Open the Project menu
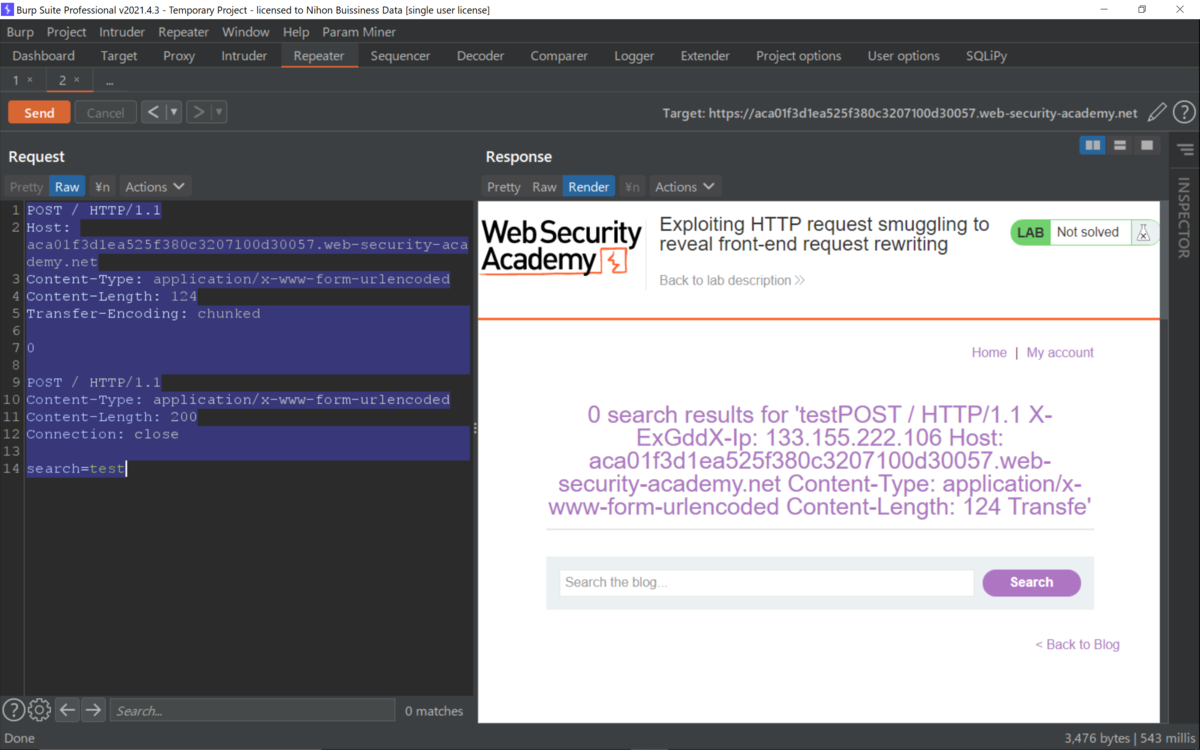The image size is (1200, 750). click(67, 32)
